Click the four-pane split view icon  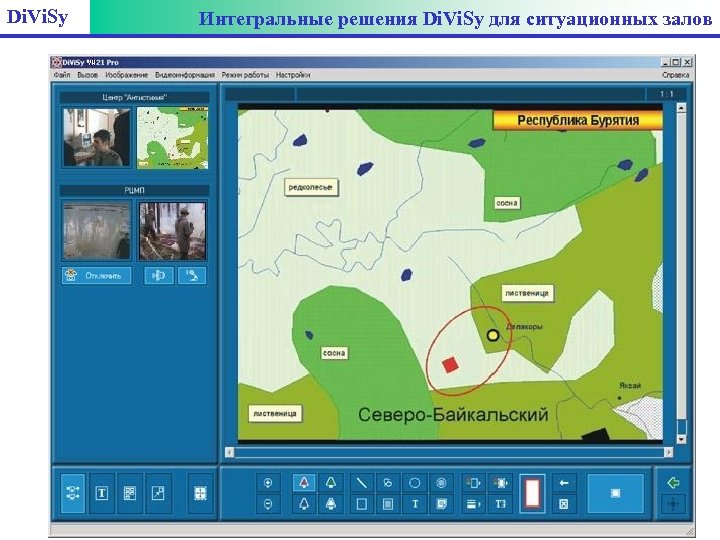tap(201, 493)
